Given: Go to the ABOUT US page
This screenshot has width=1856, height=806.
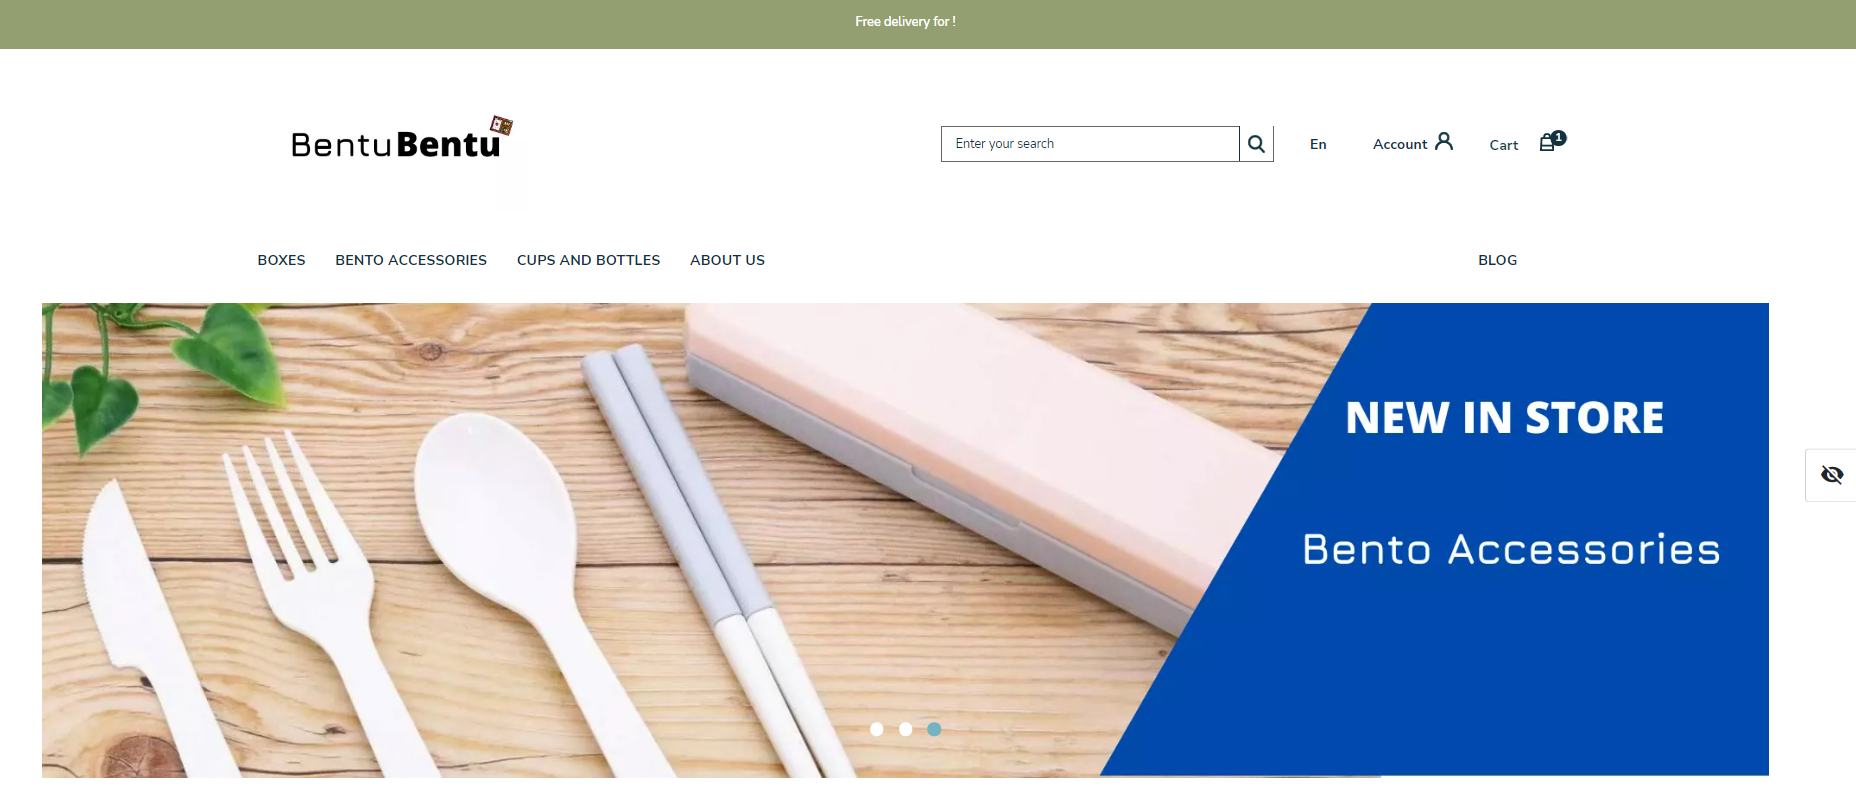Looking at the screenshot, I should (727, 260).
